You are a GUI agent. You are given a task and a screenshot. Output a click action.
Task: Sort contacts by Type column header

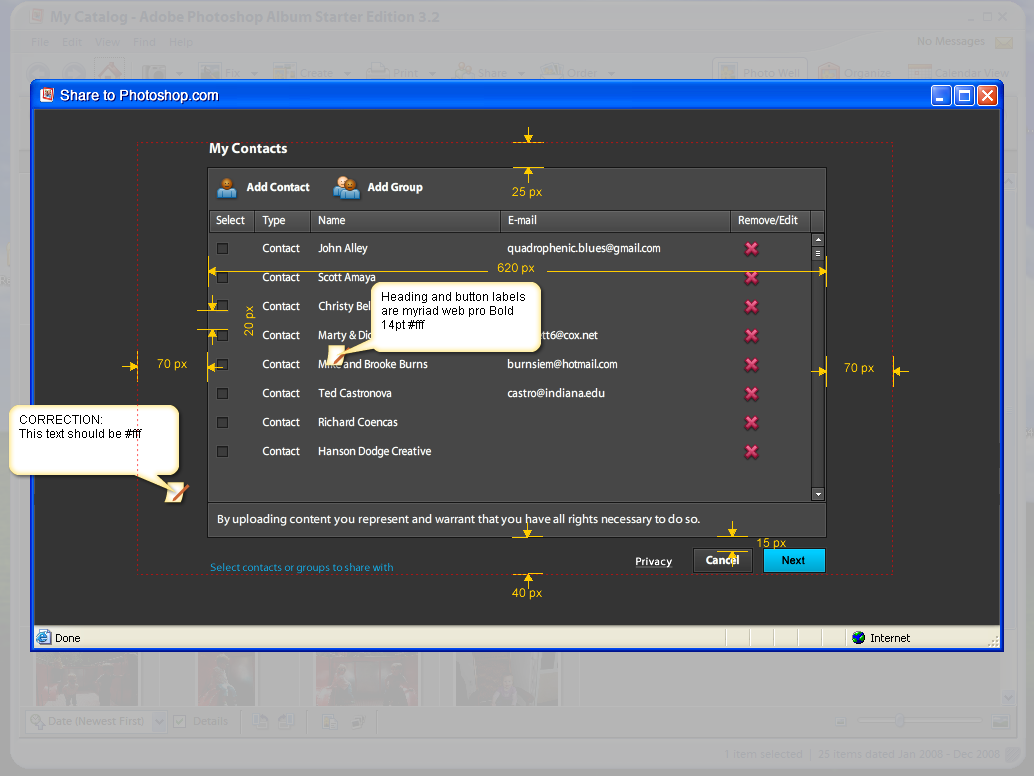click(282, 221)
